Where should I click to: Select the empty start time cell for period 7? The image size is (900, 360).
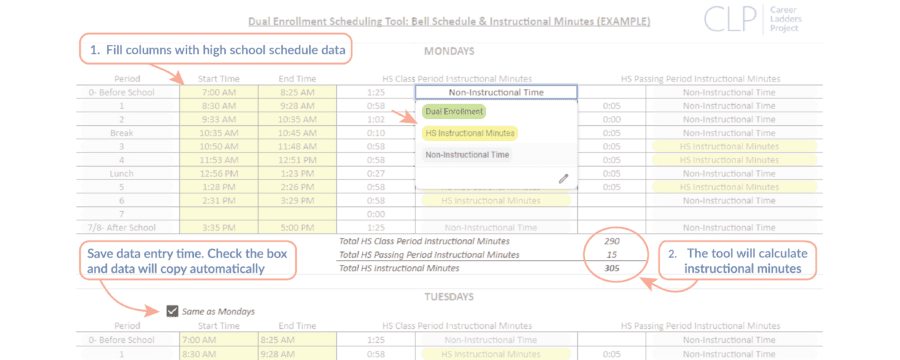[x=219, y=214]
